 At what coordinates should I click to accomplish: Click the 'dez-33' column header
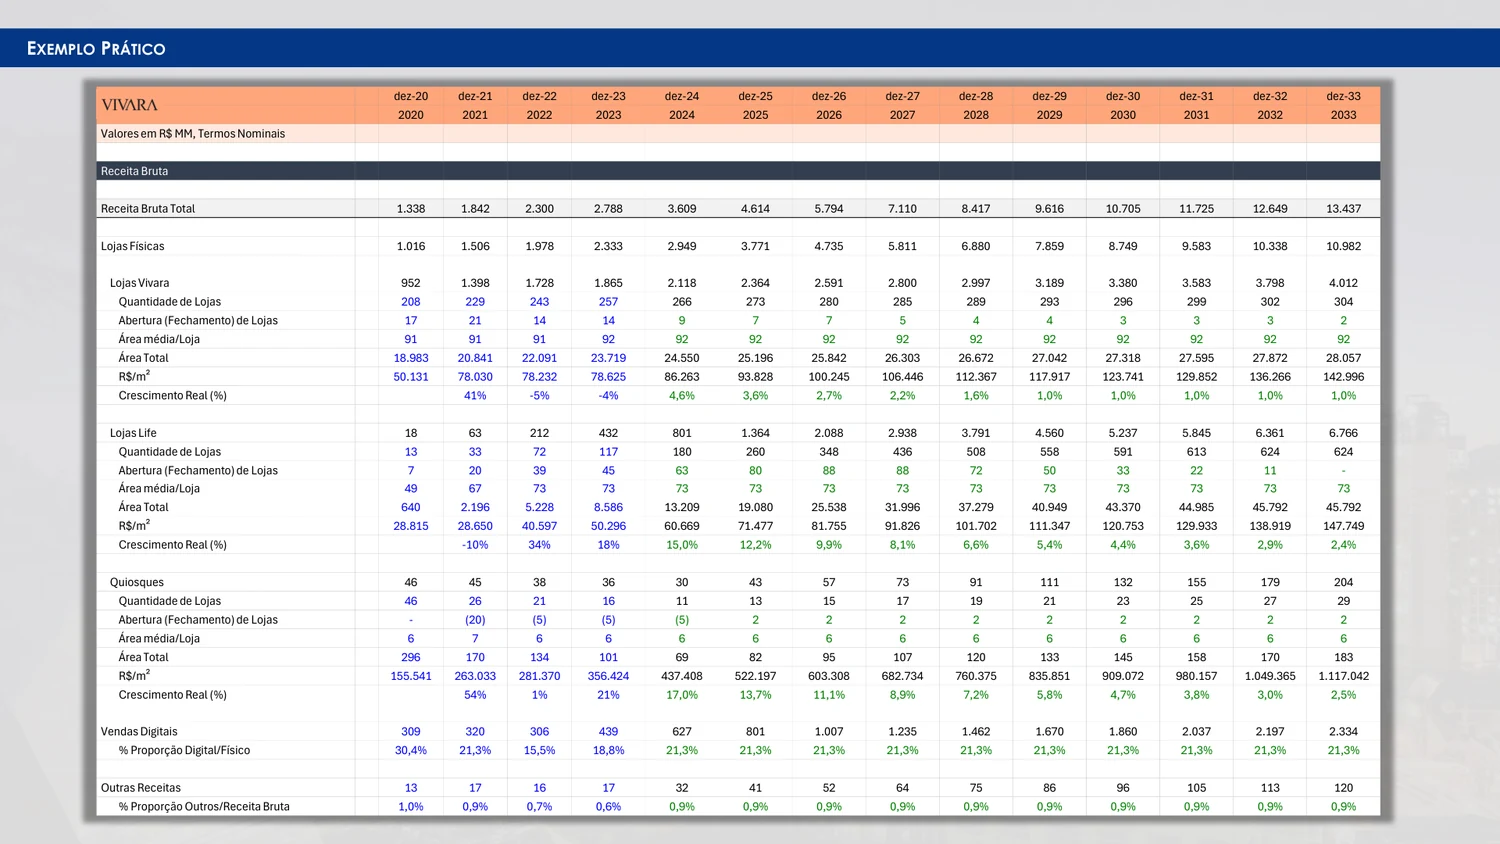1344,97
